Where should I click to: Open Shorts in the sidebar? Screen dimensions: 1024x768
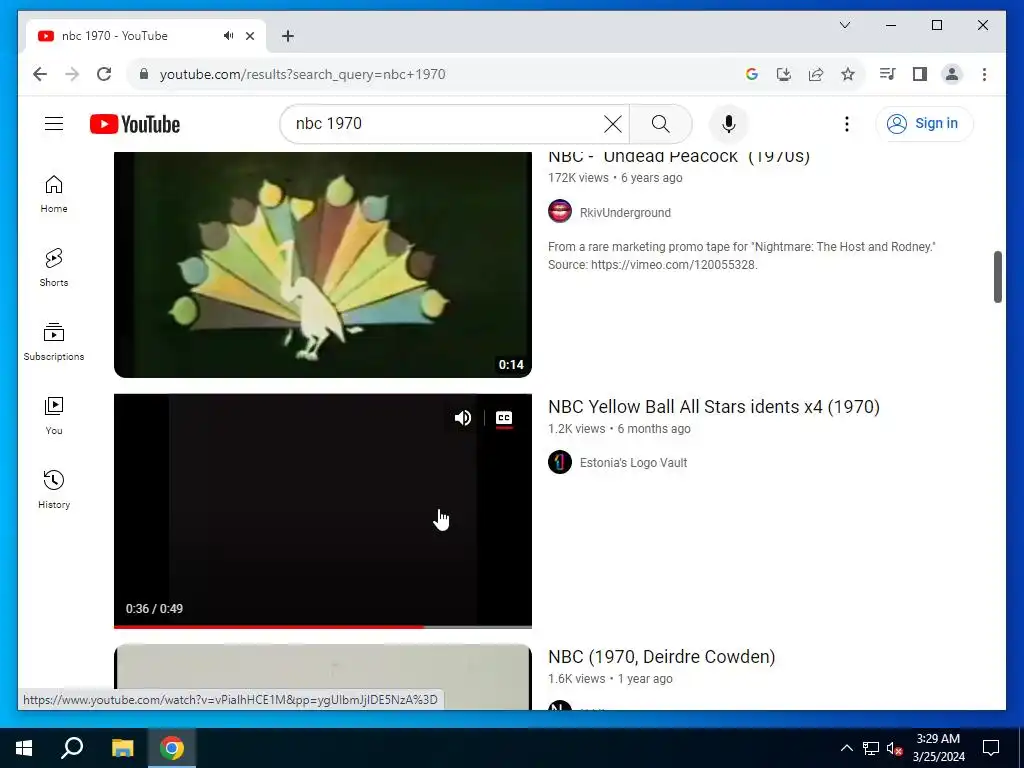(x=54, y=268)
